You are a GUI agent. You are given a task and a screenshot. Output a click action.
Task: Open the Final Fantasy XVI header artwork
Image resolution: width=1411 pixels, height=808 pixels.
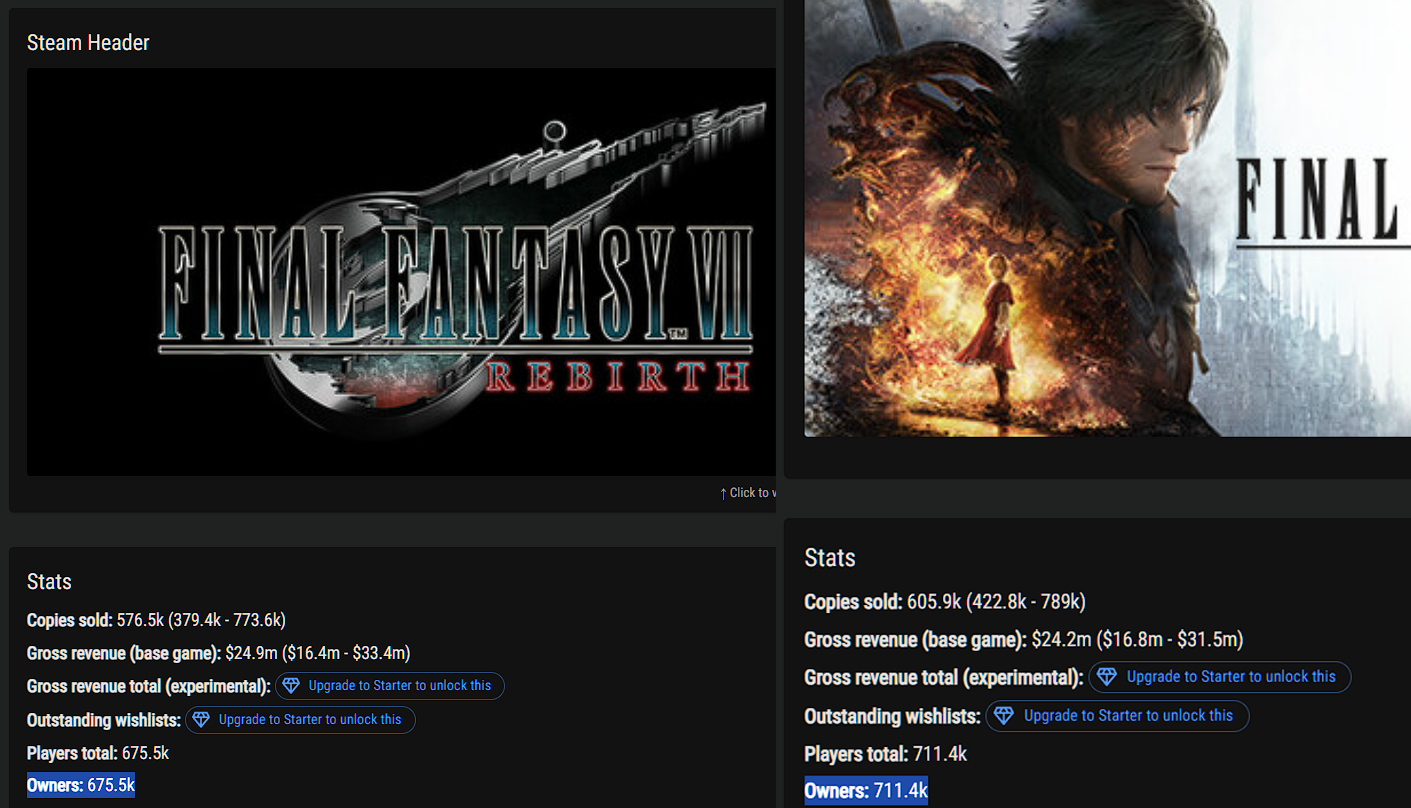click(x=1108, y=218)
